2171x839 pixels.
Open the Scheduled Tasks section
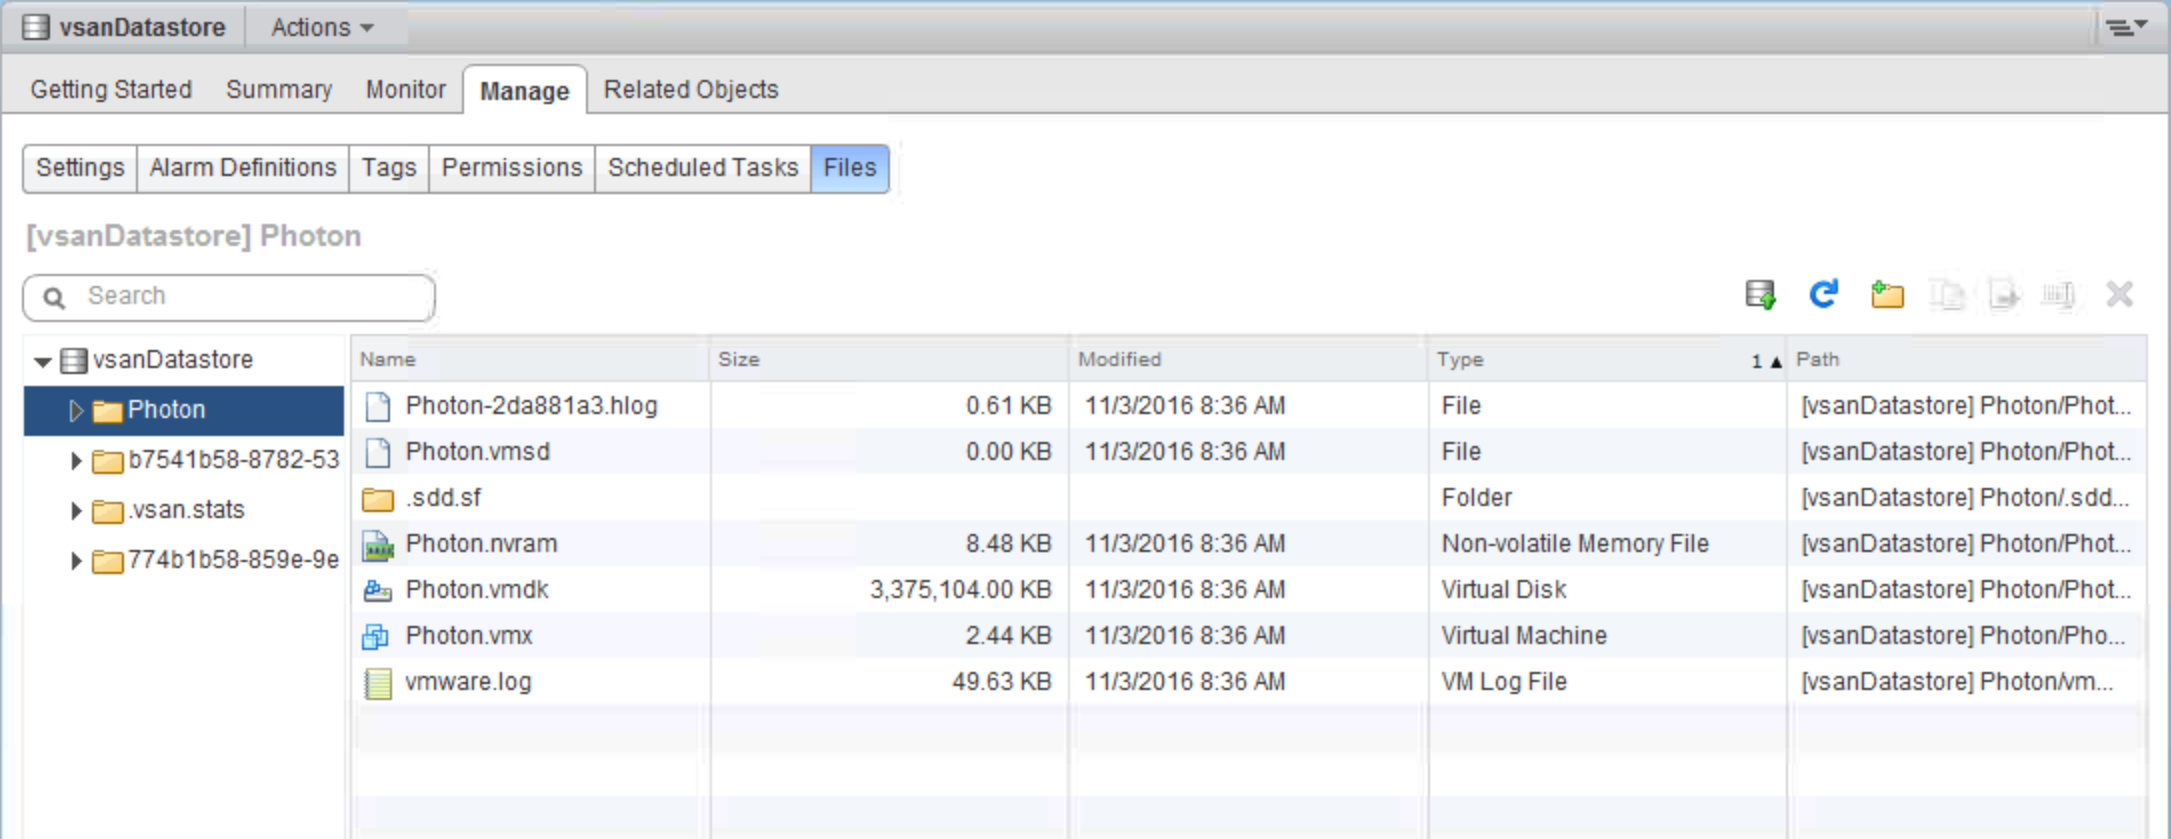pyautogui.click(x=702, y=168)
